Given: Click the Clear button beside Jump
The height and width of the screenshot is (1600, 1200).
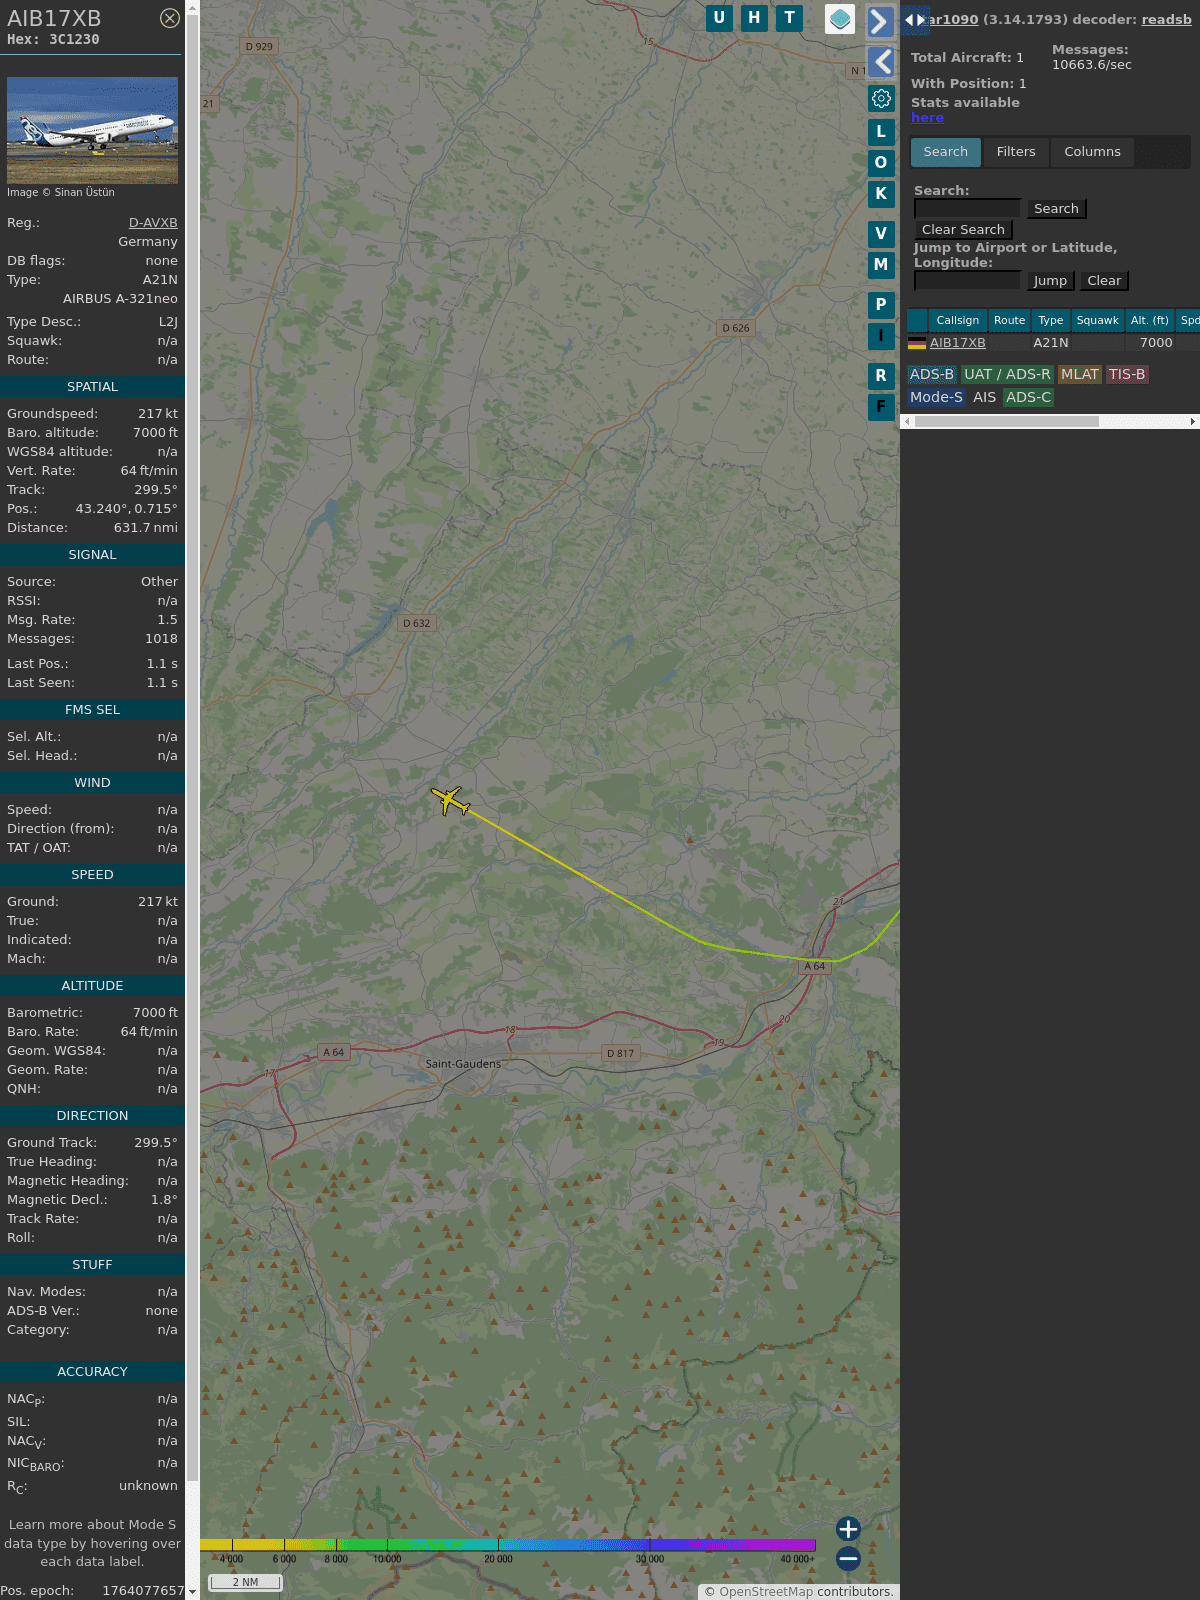Looking at the screenshot, I should coord(1104,280).
